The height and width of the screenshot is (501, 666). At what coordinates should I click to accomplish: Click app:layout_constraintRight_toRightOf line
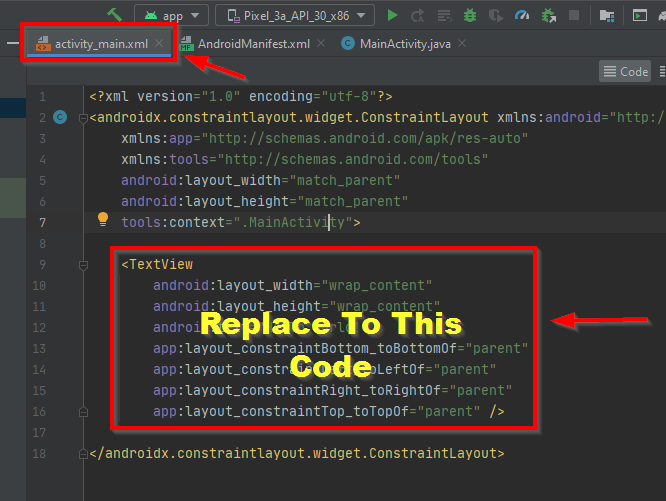click(x=333, y=391)
